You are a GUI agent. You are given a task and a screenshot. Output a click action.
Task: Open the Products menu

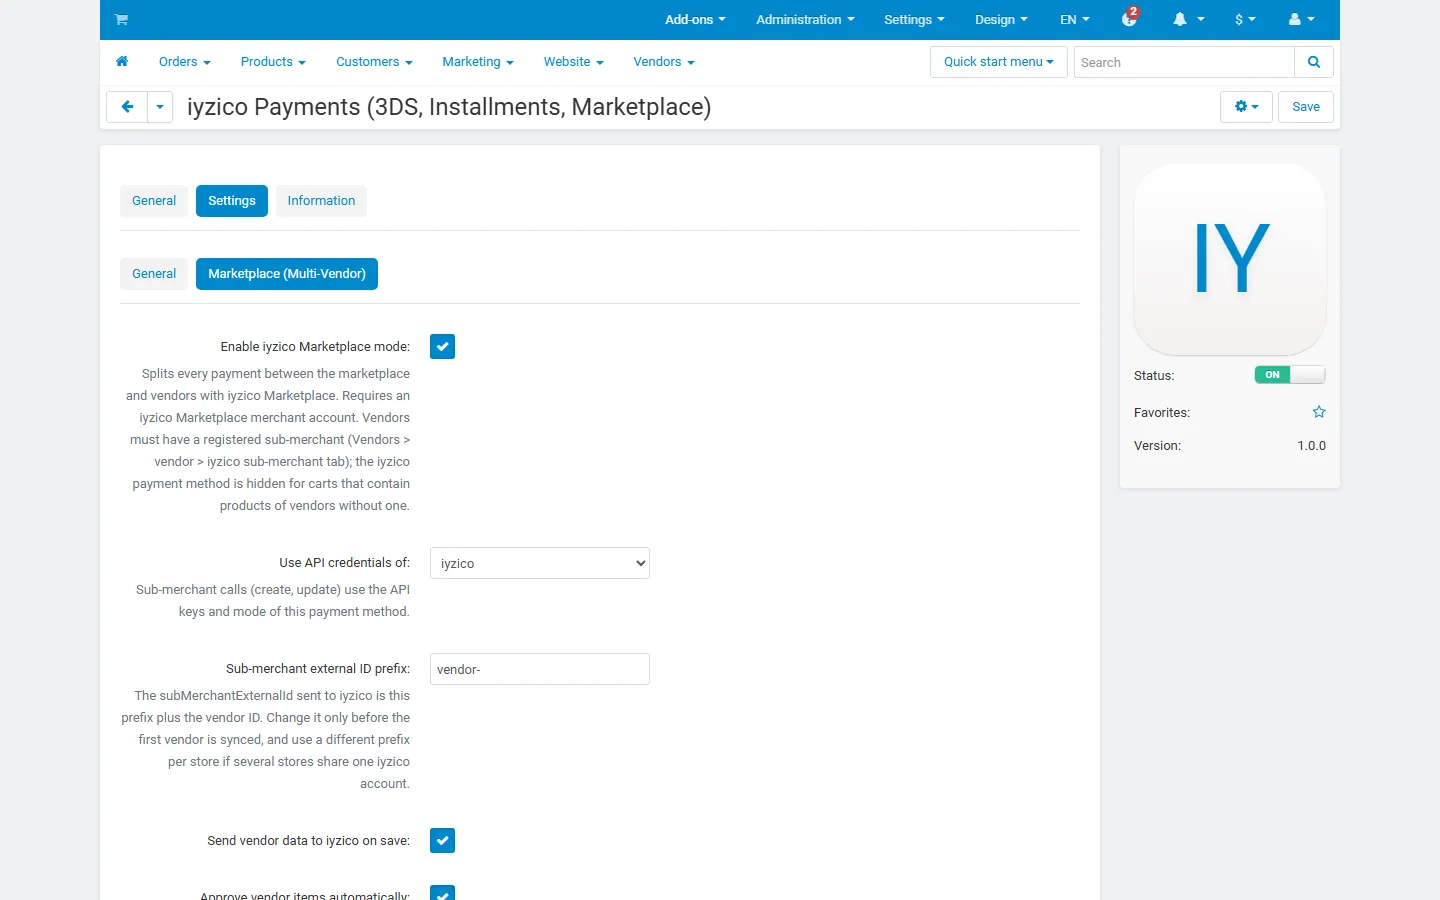(x=273, y=62)
